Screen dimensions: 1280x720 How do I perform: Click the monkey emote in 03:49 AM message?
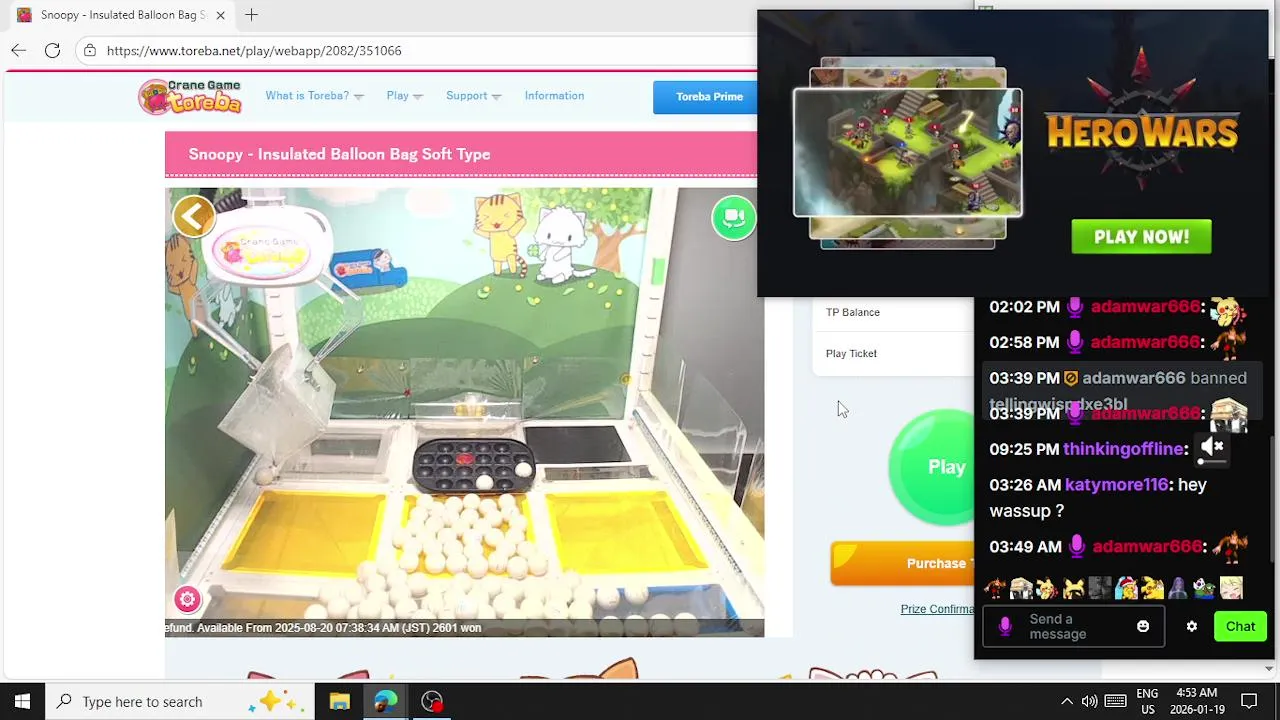point(1229,546)
